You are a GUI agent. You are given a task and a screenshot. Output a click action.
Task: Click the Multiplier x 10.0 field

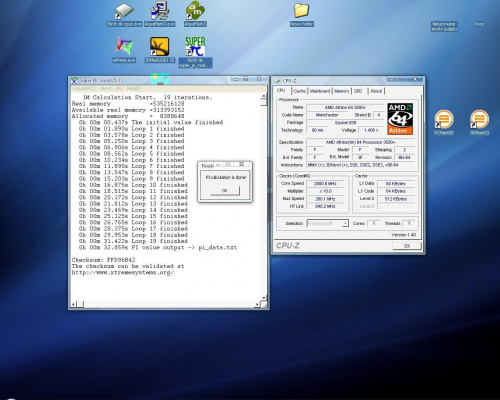(325, 191)
